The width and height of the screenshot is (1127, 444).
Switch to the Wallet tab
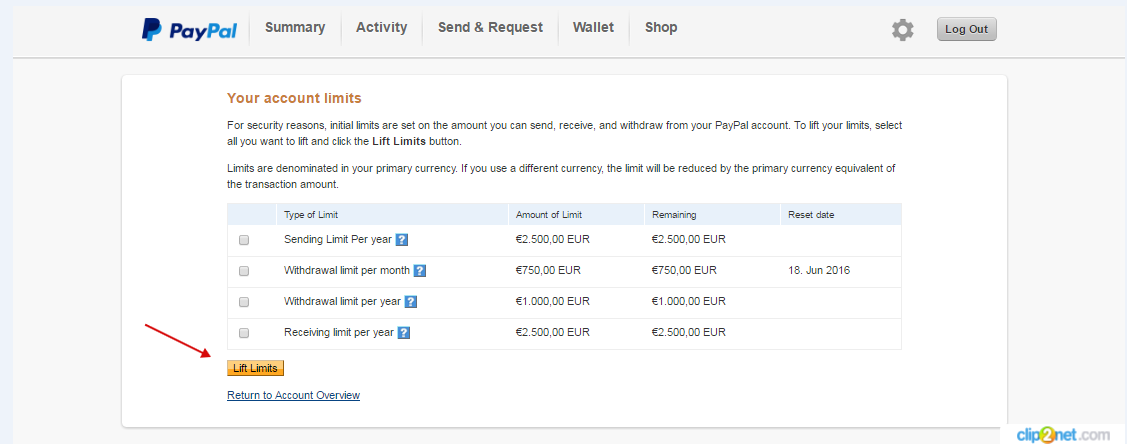593,27
